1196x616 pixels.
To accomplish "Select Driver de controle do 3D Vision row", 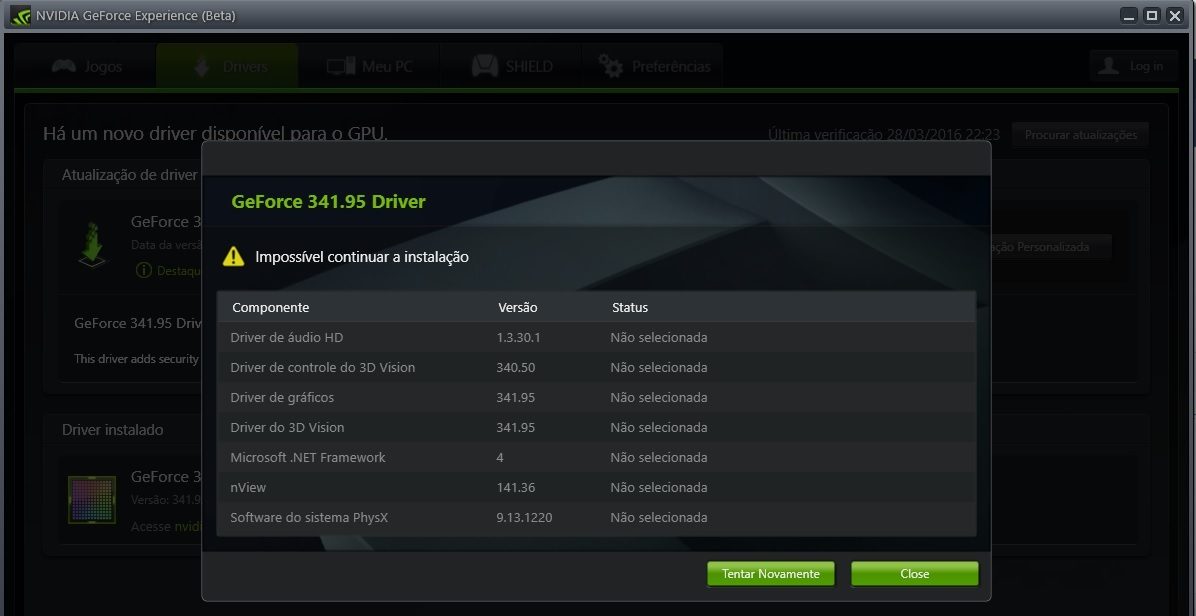I will click(596, 367).
